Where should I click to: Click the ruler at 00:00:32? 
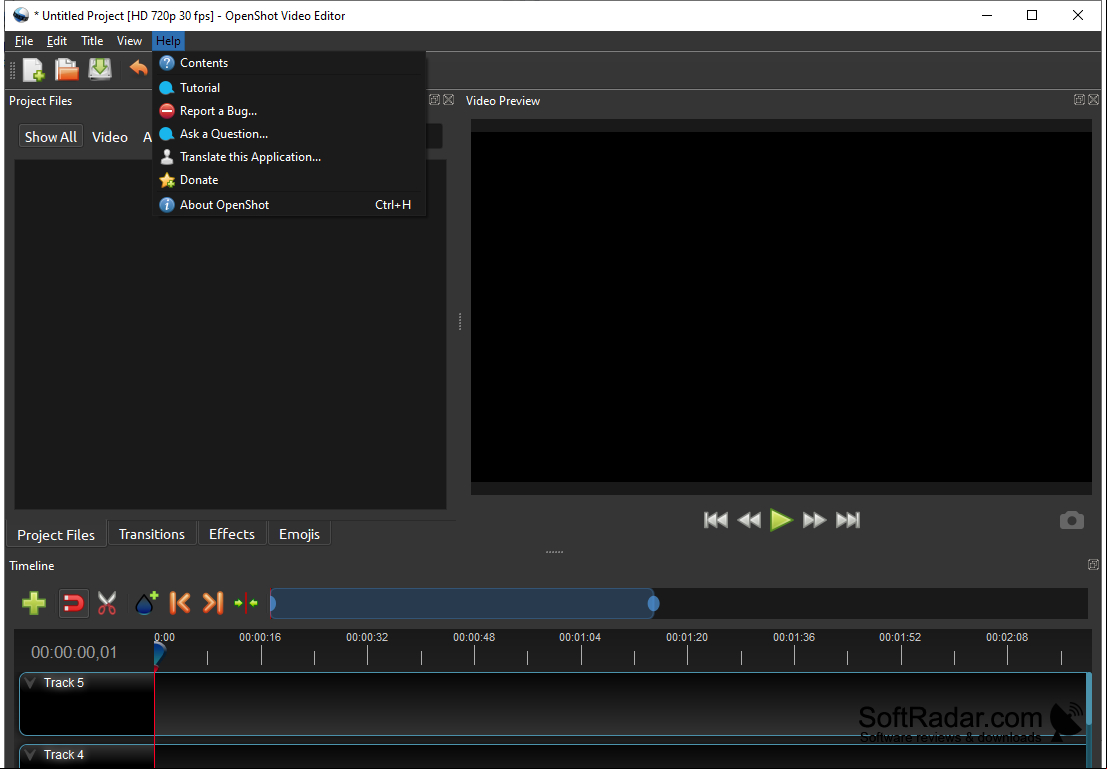point(367,637)
